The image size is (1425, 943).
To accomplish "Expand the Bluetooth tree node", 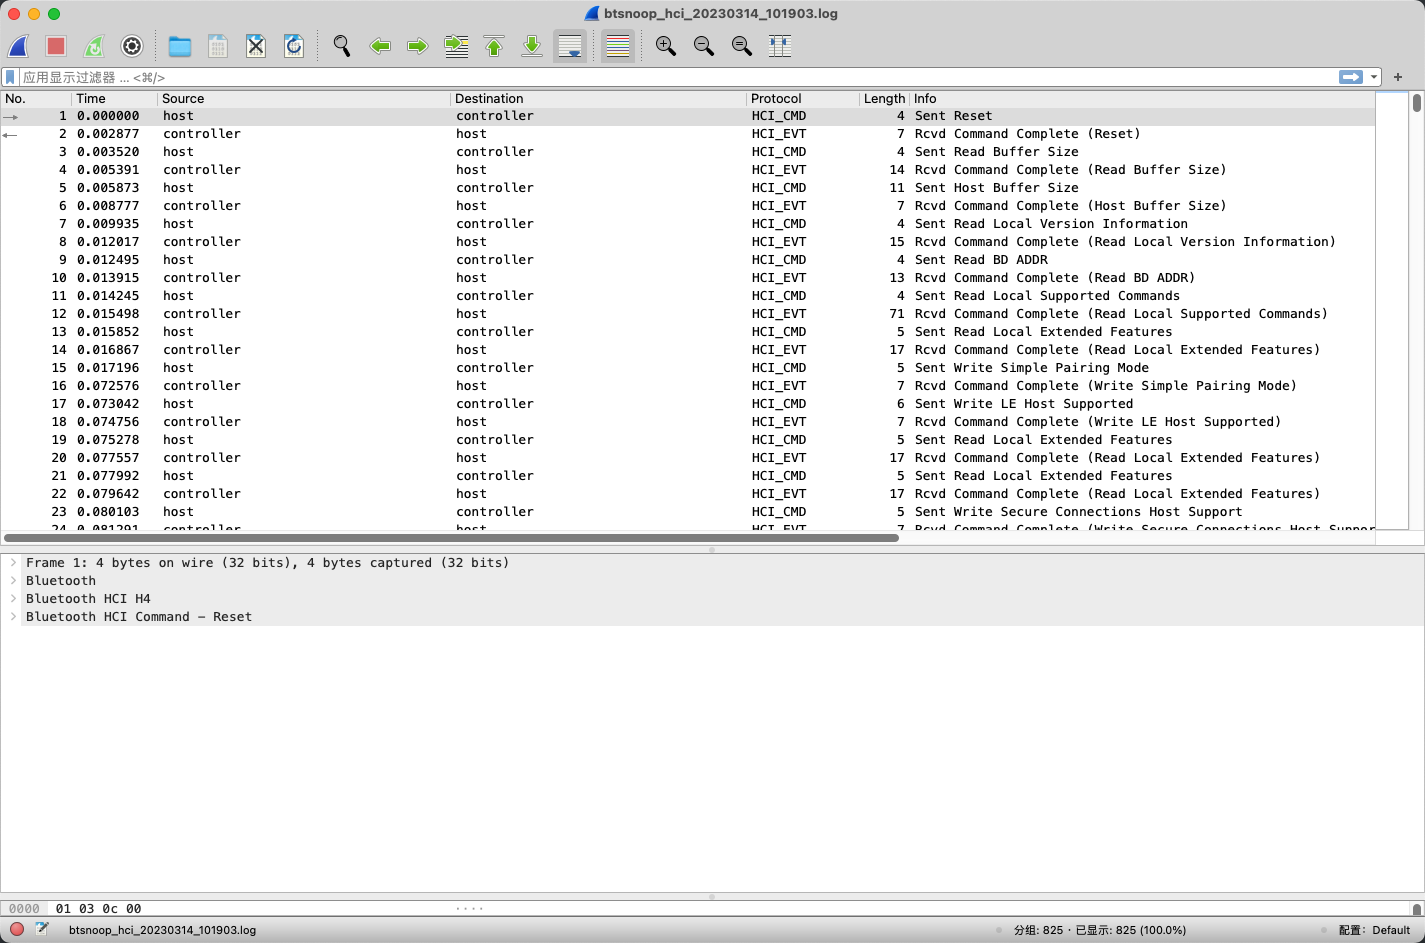I will (x=13, y=581).
